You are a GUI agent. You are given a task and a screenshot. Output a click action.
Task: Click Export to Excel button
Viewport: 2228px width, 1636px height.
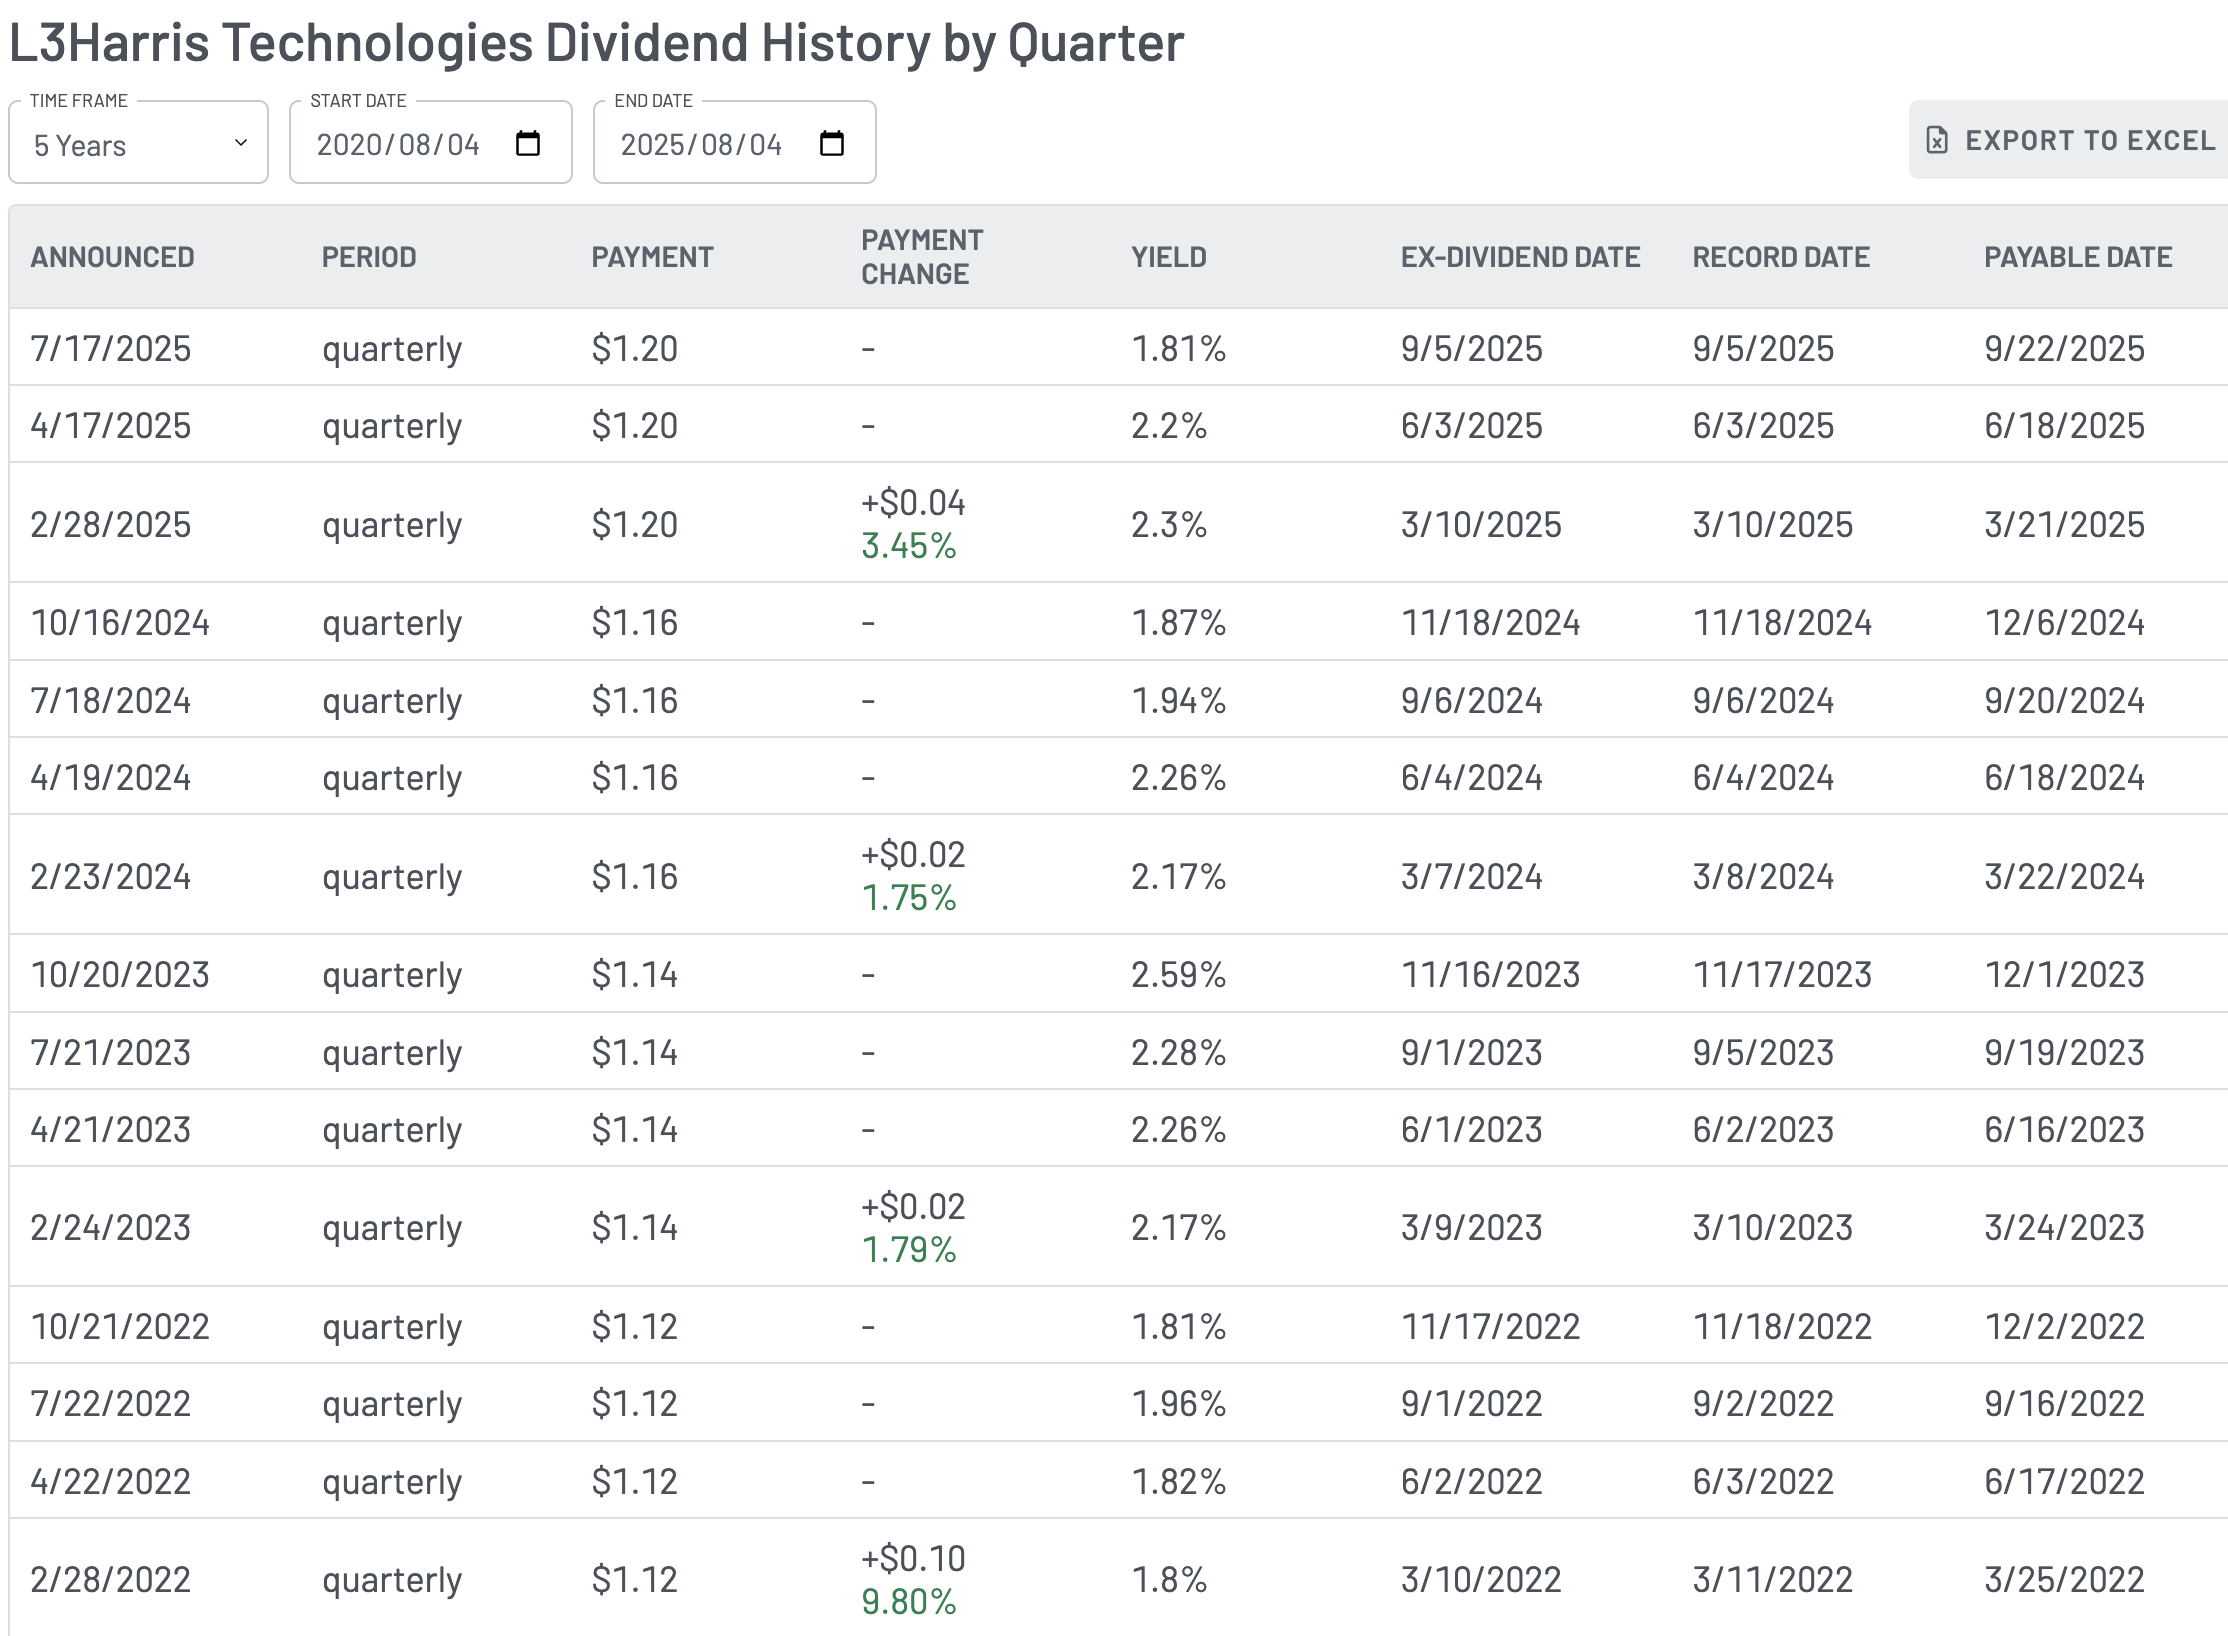point(2070,140)
